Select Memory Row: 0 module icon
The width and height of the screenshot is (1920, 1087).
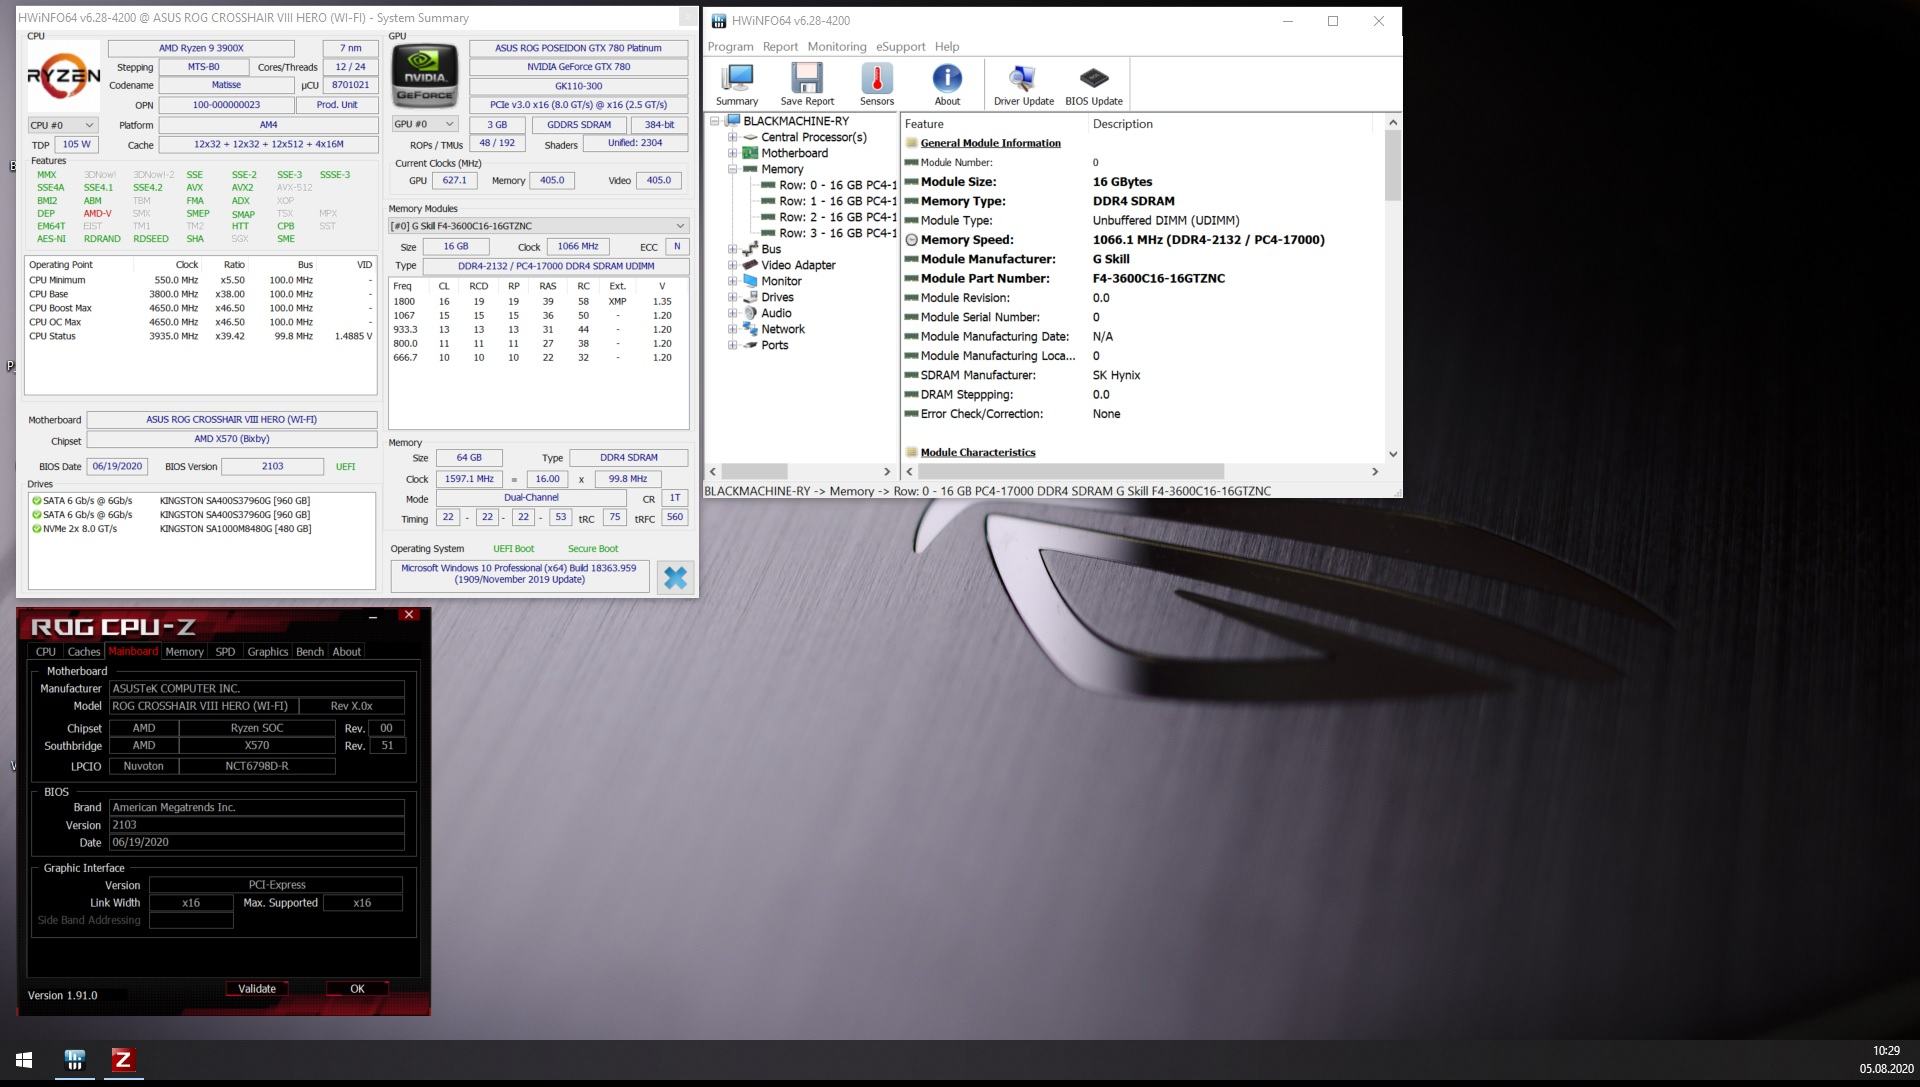(x=768, y=185)
